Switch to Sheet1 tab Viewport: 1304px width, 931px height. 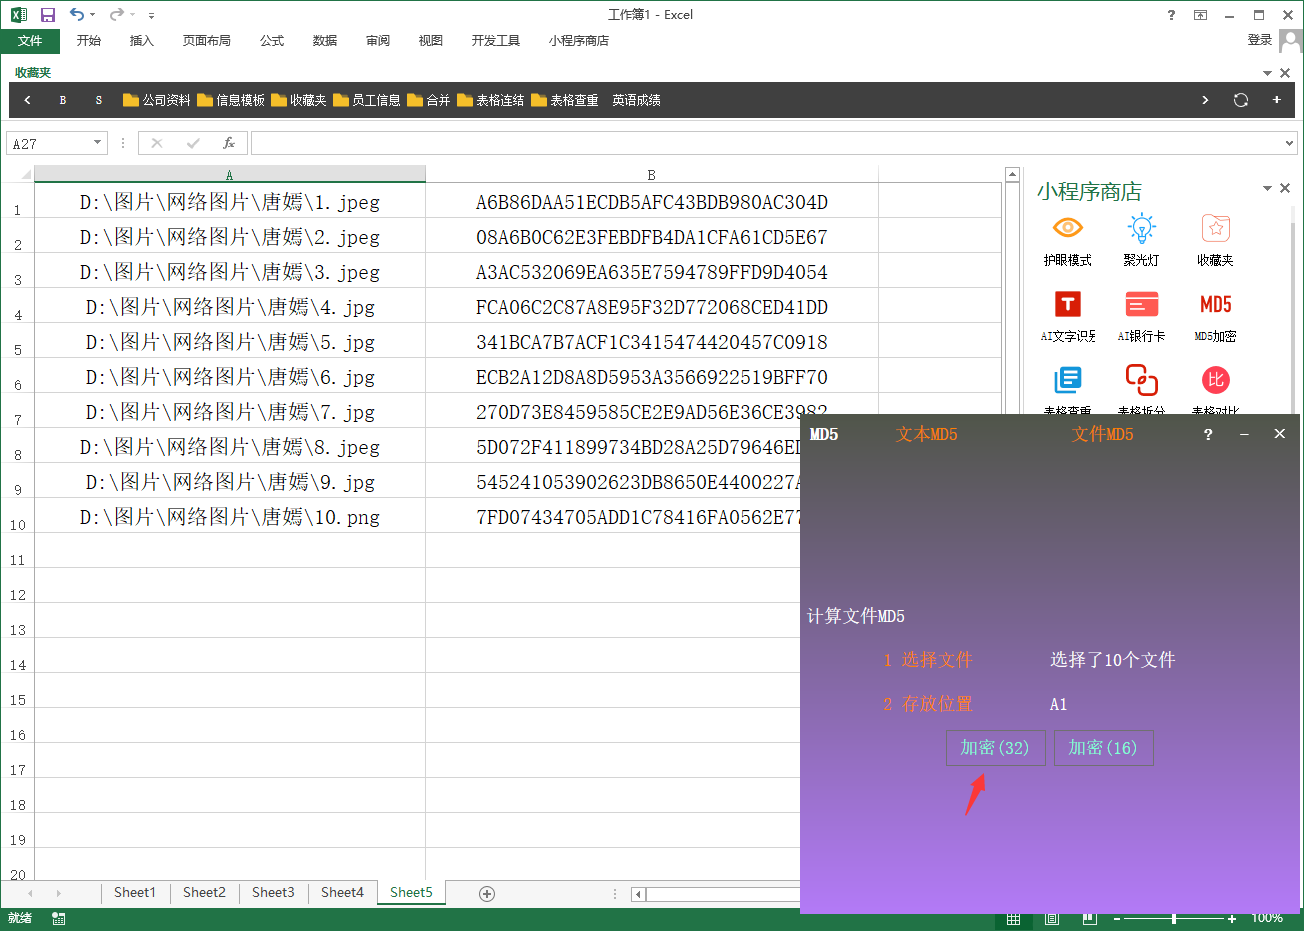click(135, 893)
